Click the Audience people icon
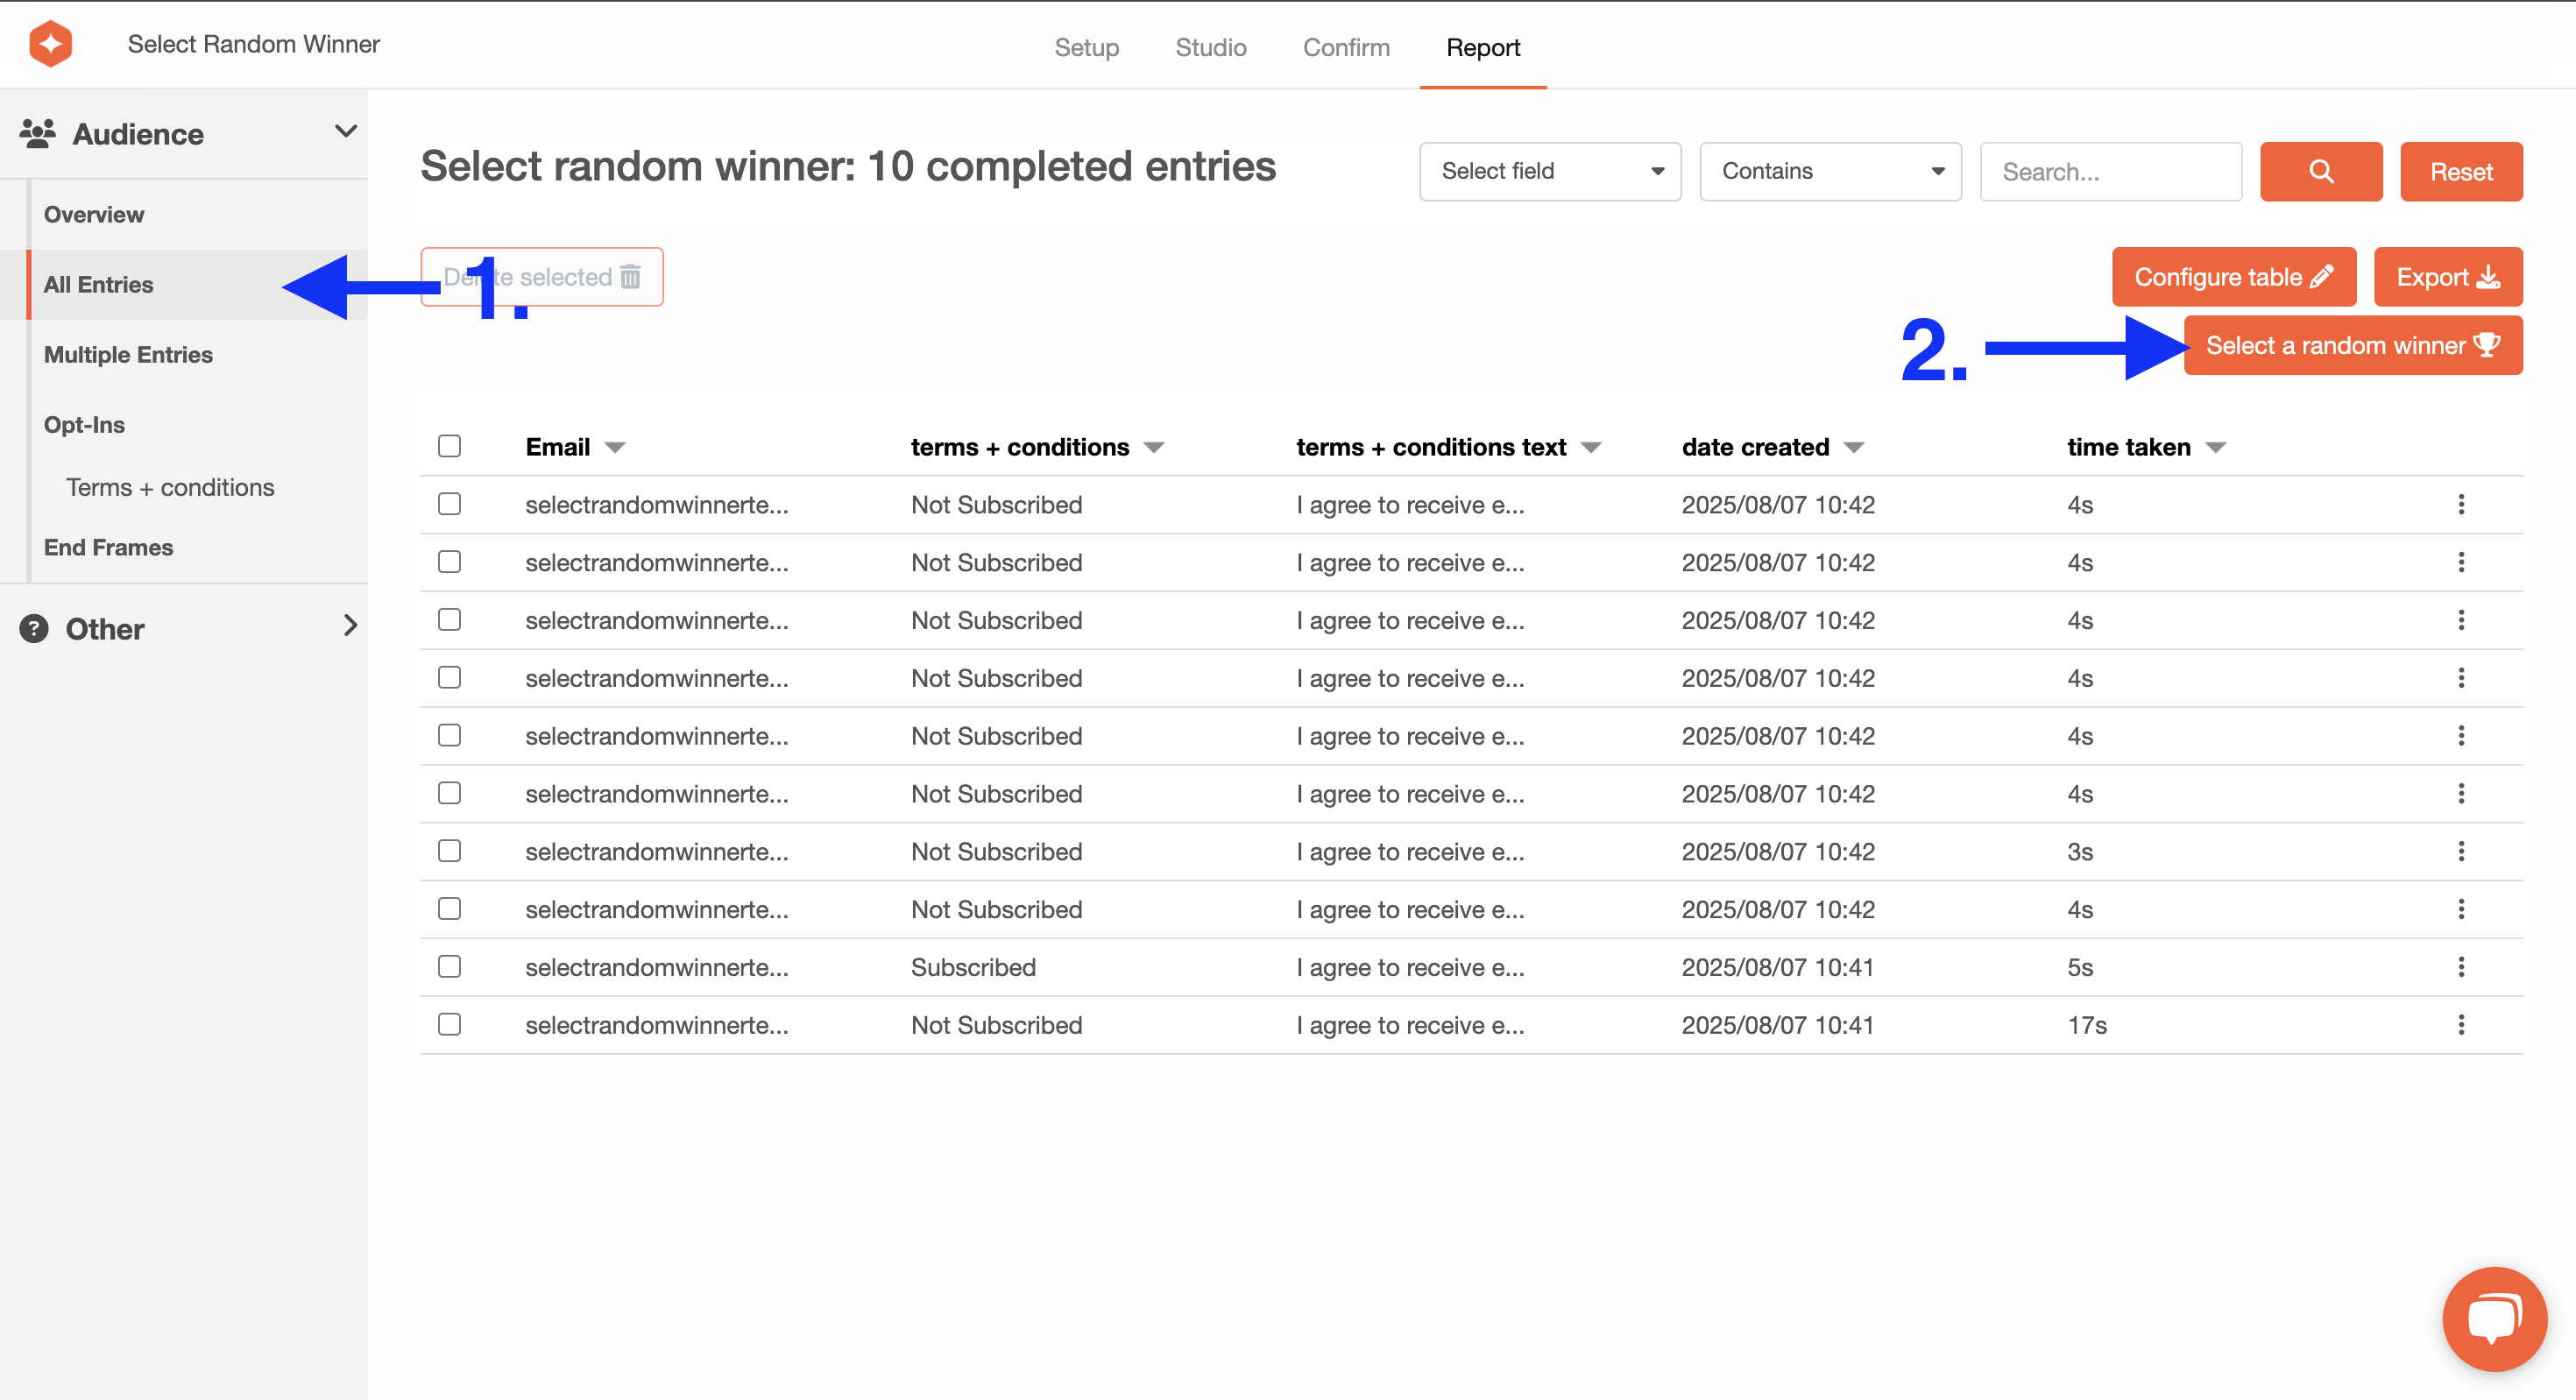 pyautogui.click(x=38, y=133)
